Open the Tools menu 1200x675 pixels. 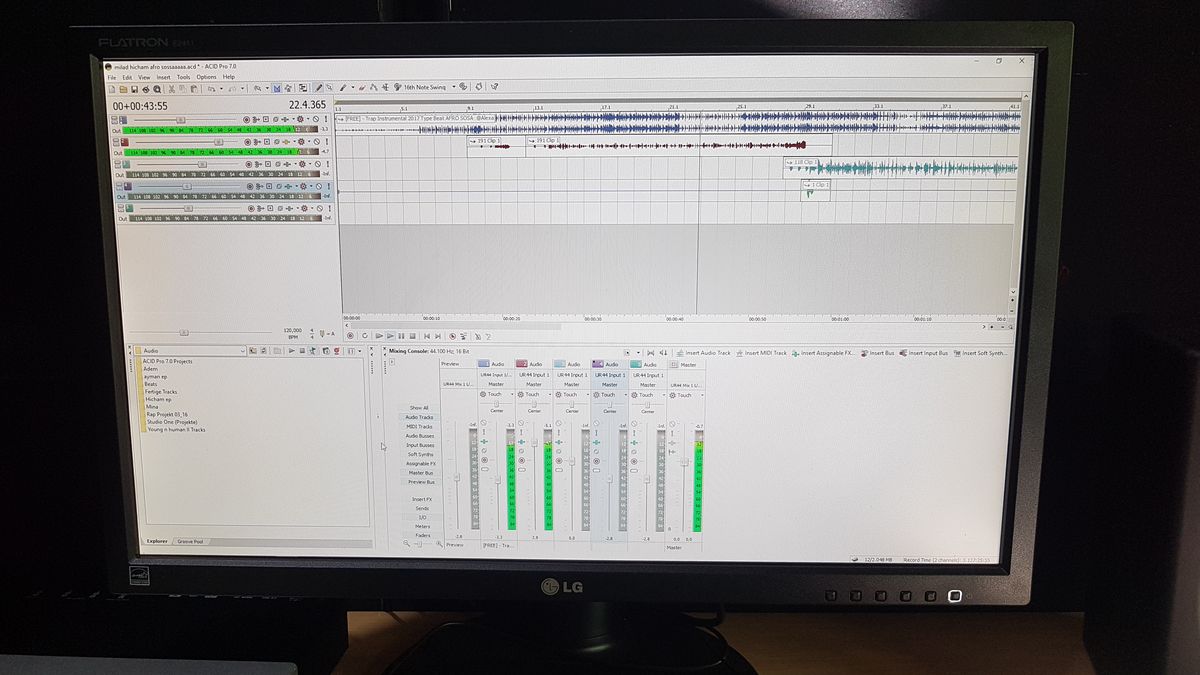tap(183, 77)
